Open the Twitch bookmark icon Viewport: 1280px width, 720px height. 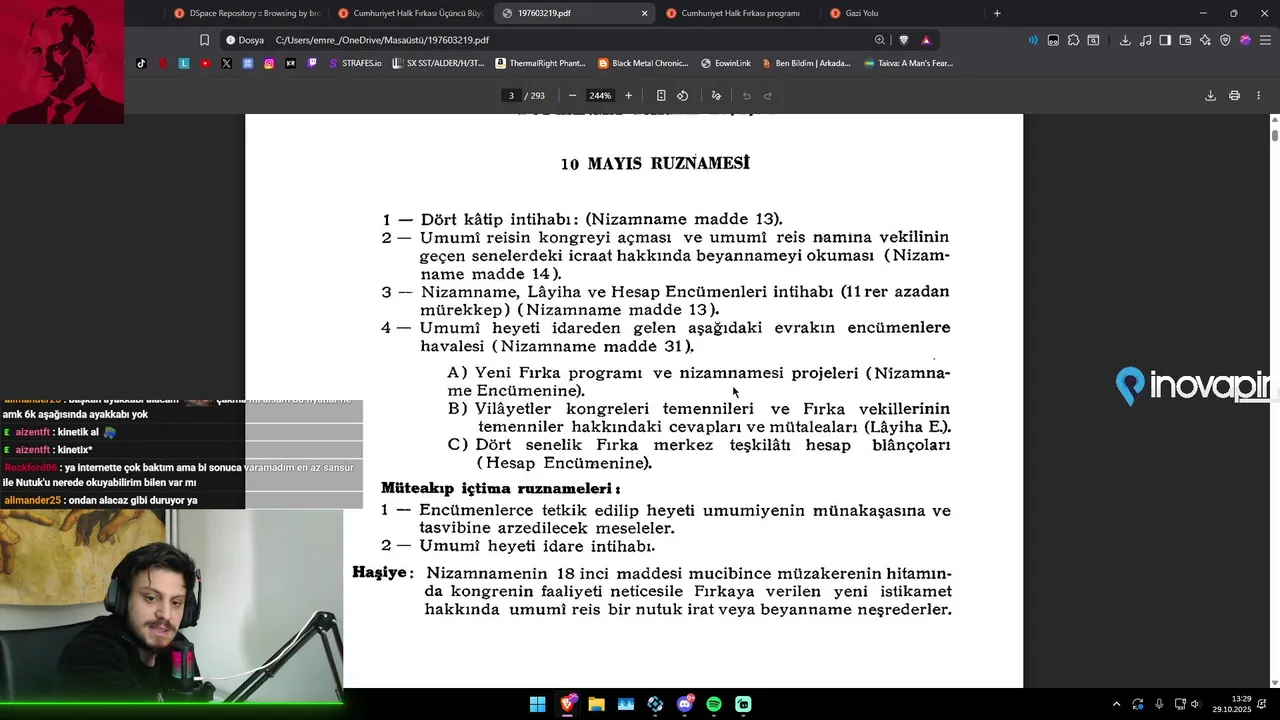[312, 63]
